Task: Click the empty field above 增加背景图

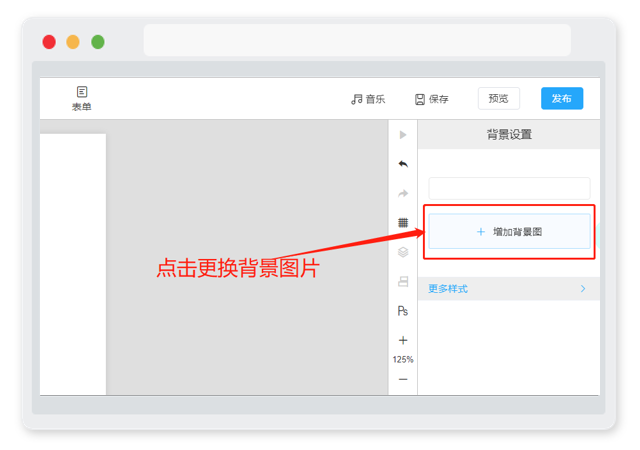Action: 509,188
